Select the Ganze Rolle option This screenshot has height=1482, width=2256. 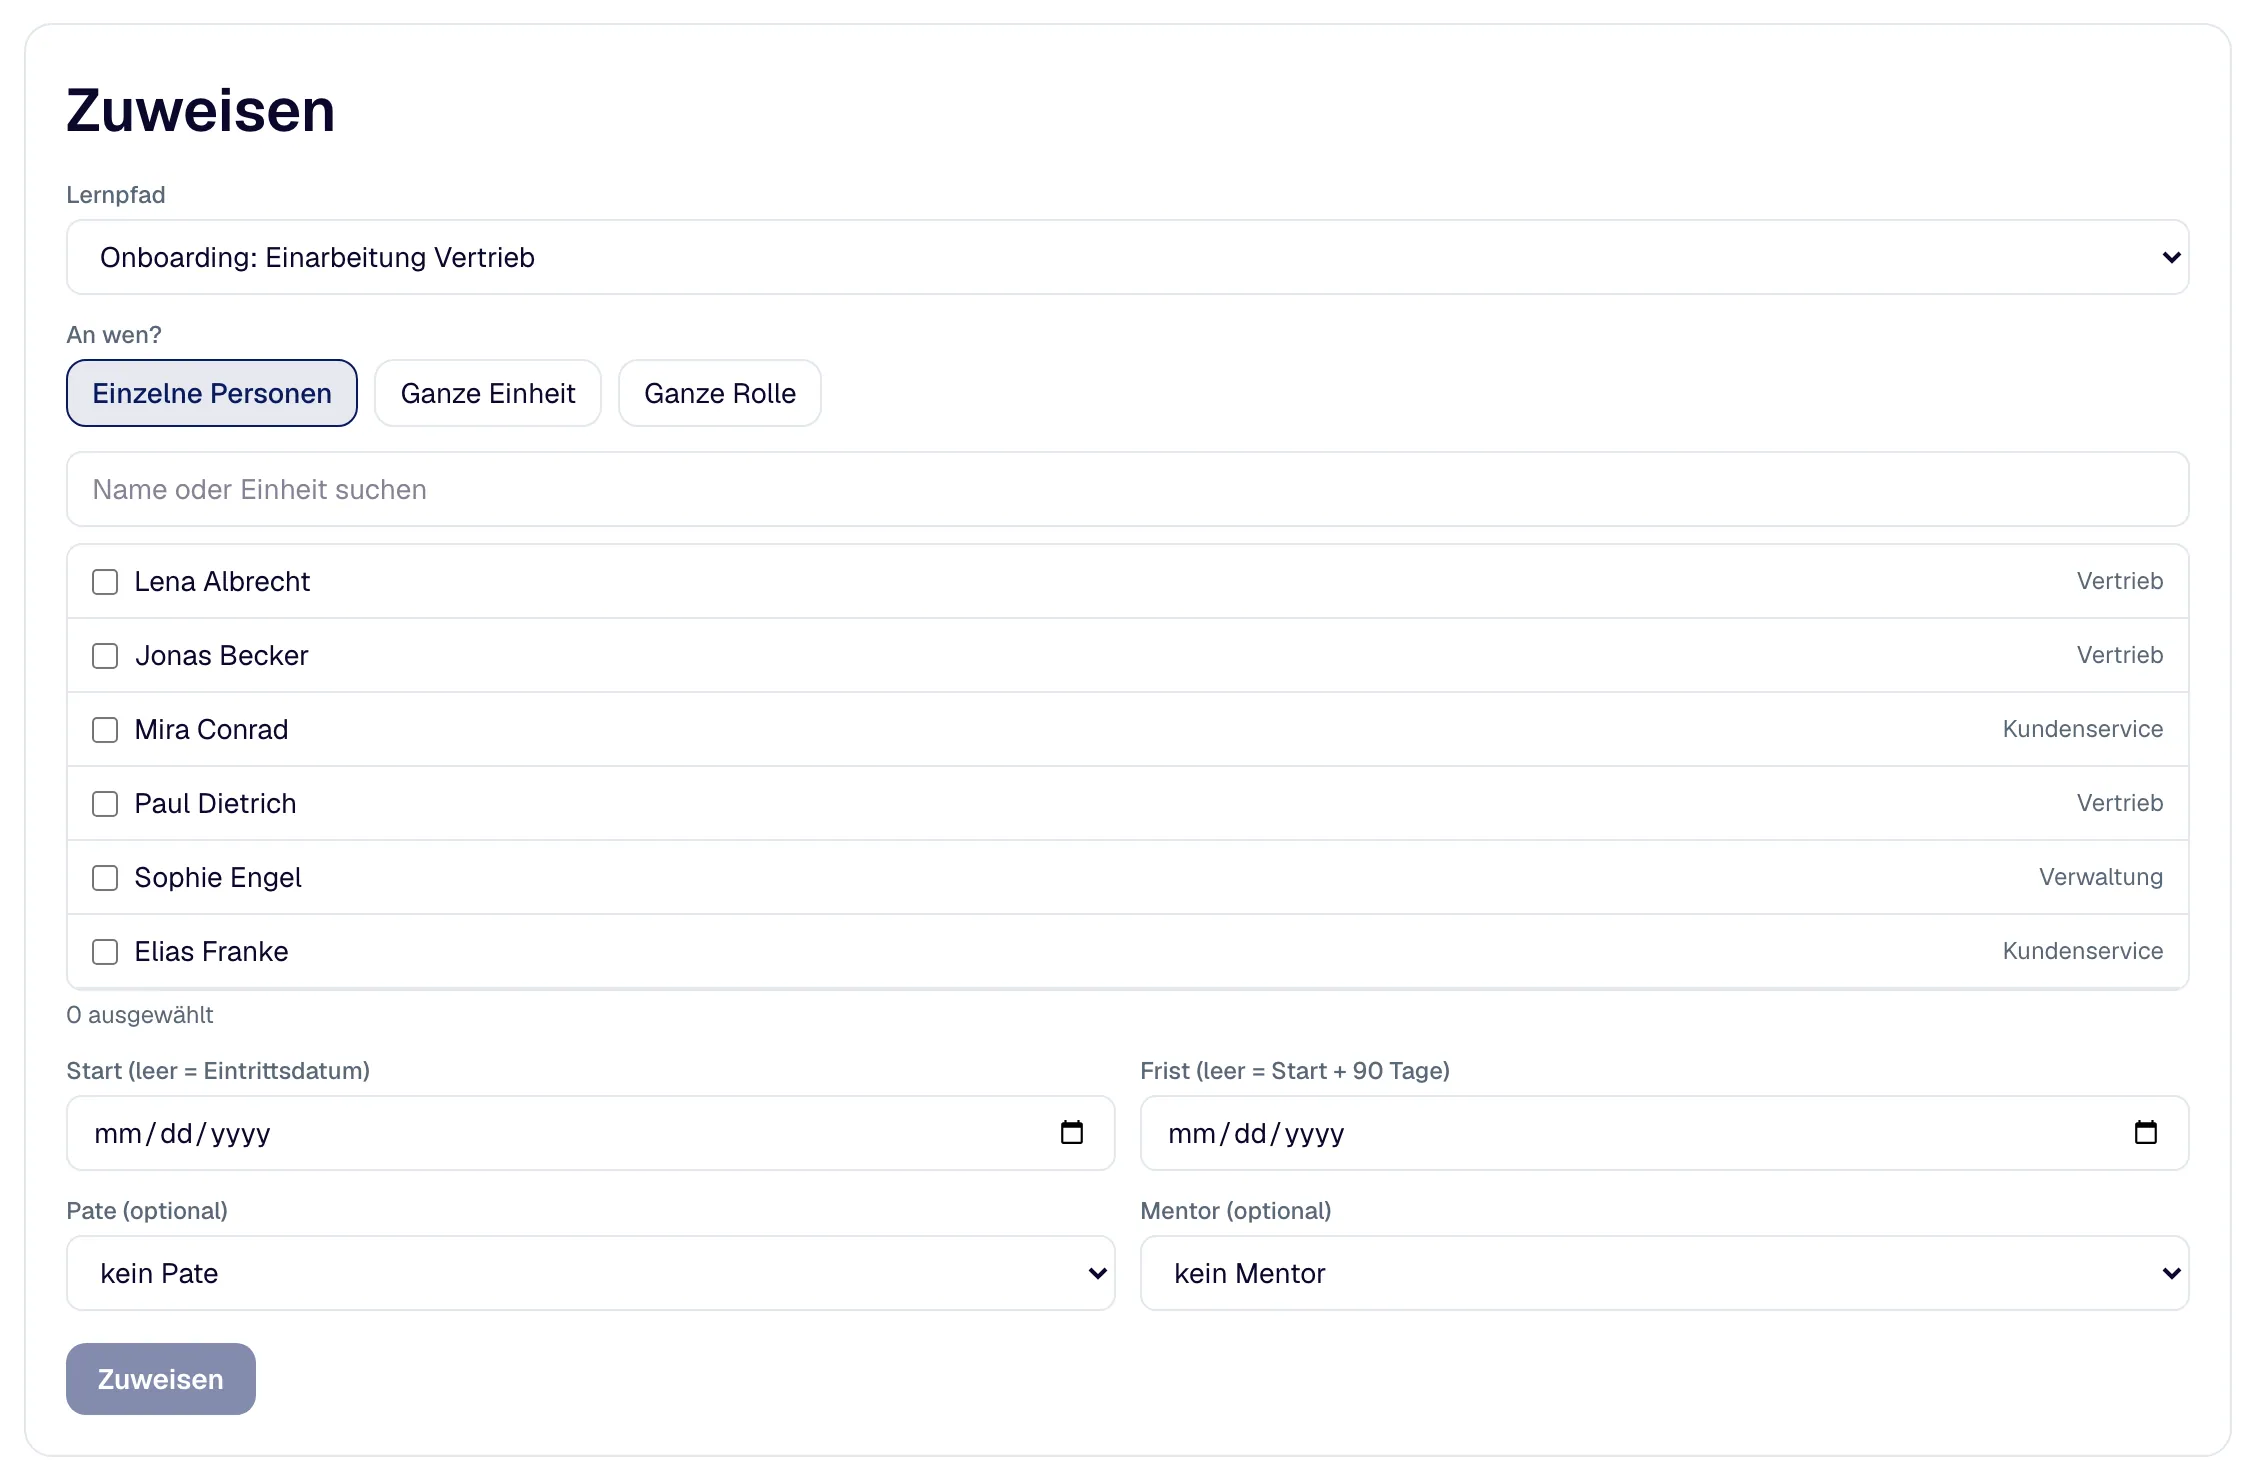[x=720, y=393]
